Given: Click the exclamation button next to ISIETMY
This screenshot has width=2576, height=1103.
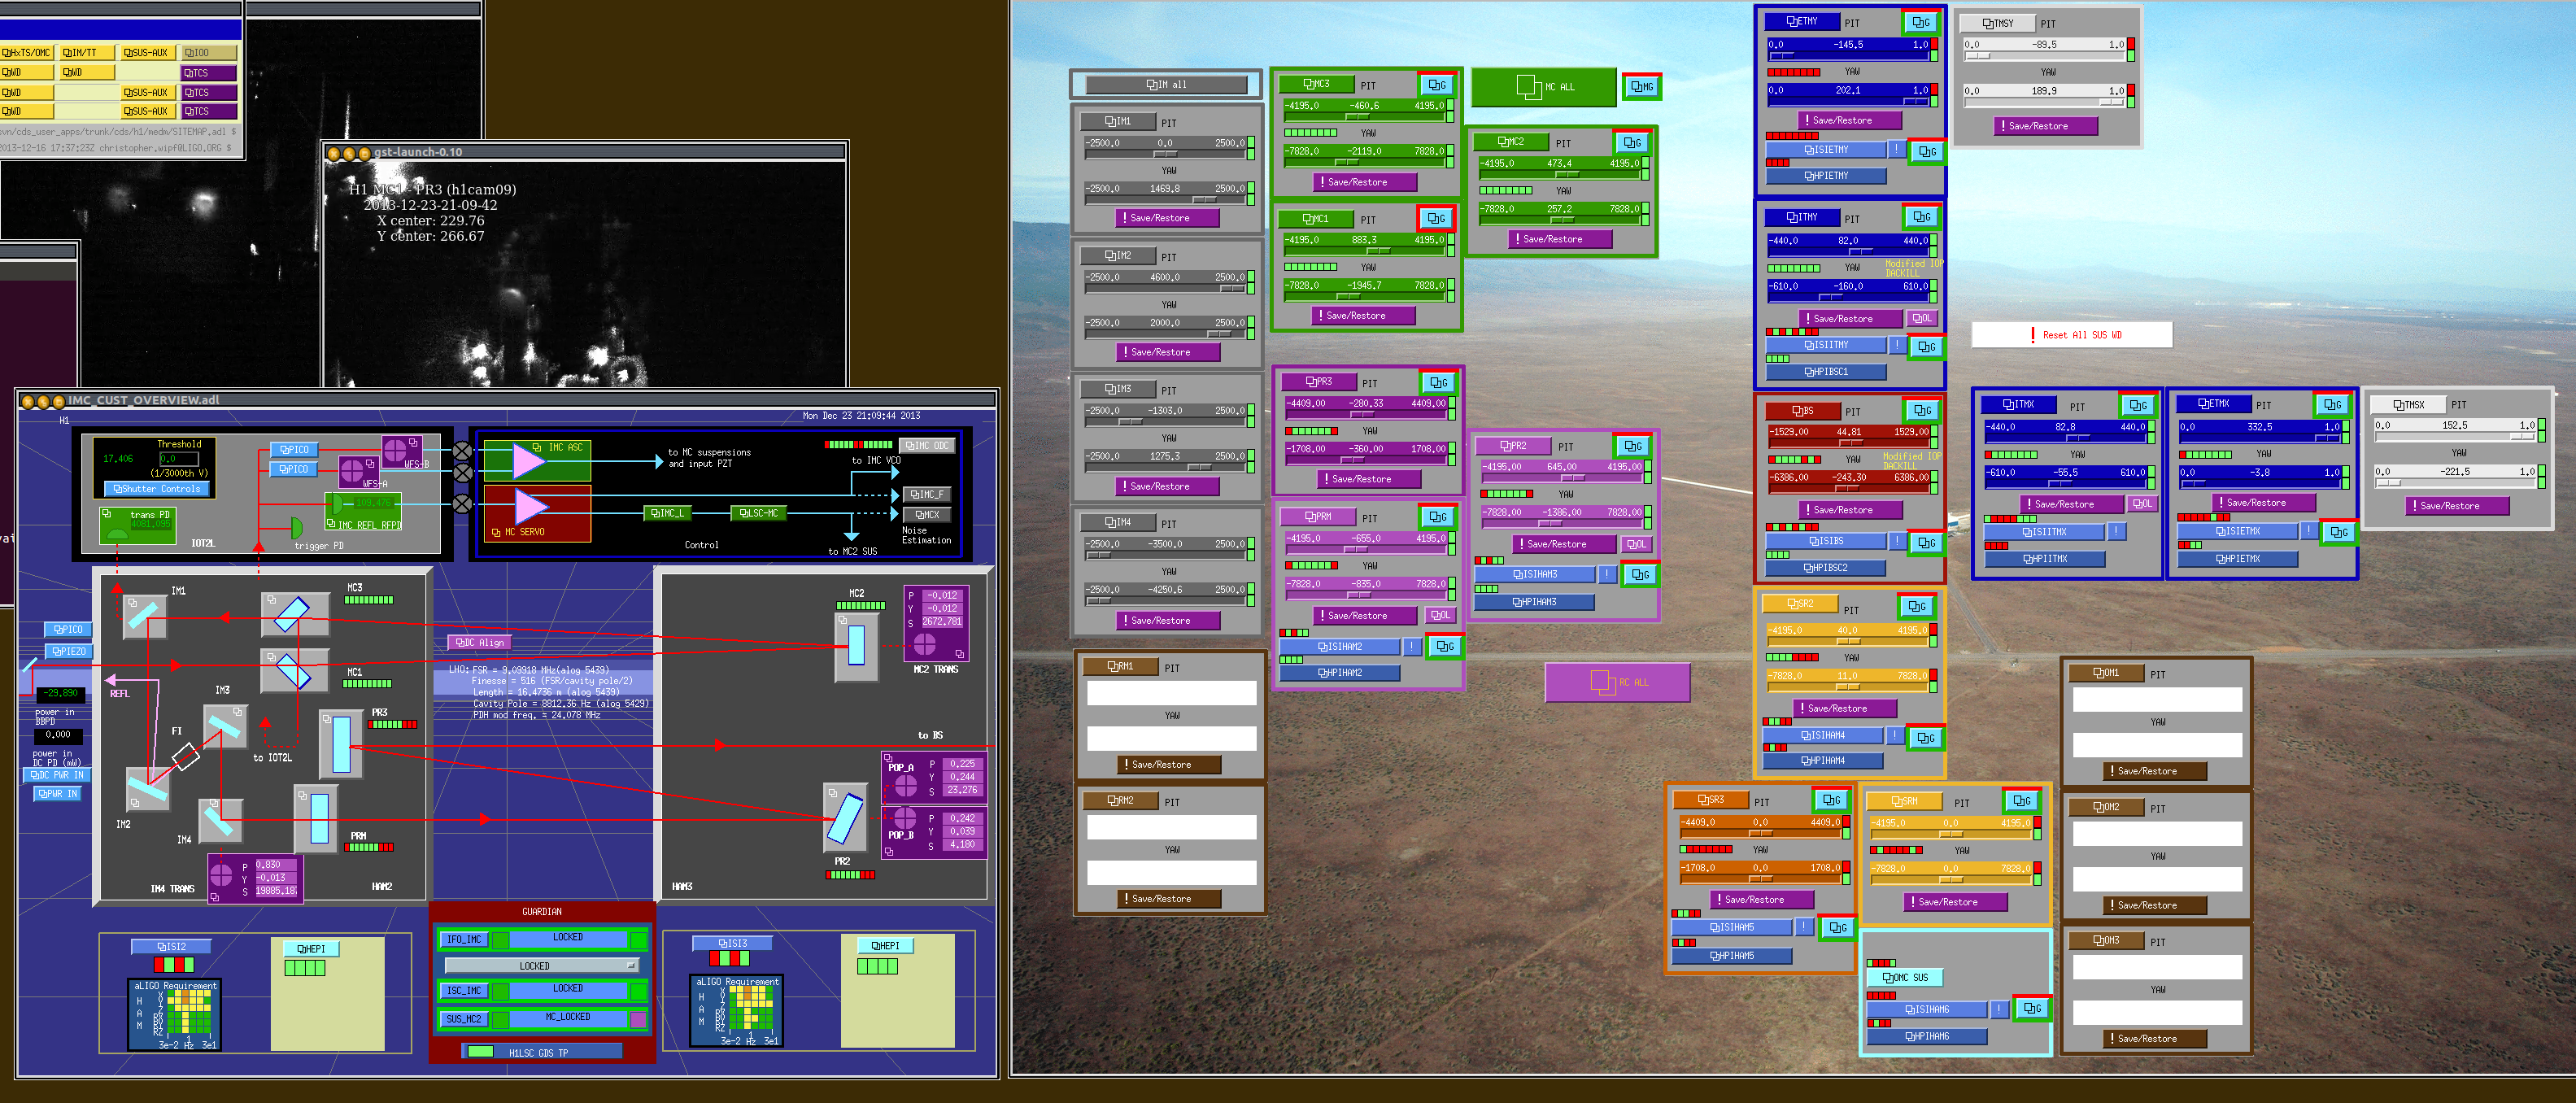Looking at the screenshot, I should pos(1896,150).
